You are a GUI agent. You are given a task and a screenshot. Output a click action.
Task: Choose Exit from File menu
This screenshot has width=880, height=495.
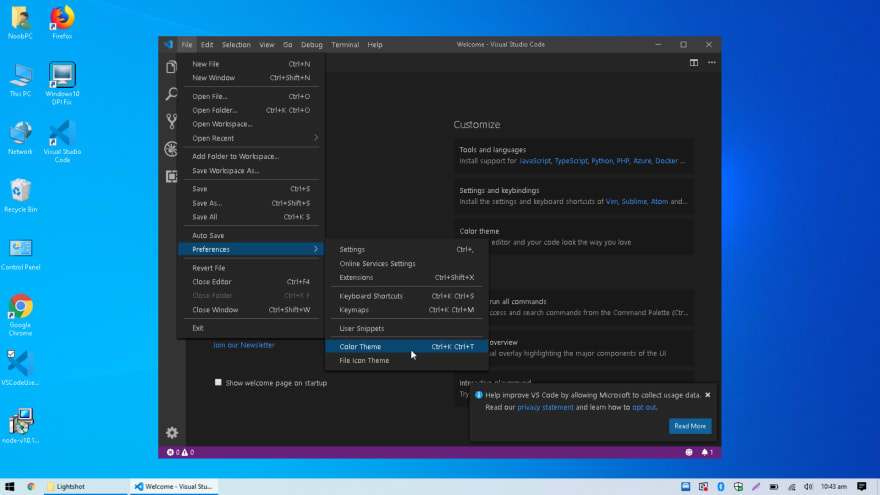point(251,328)
